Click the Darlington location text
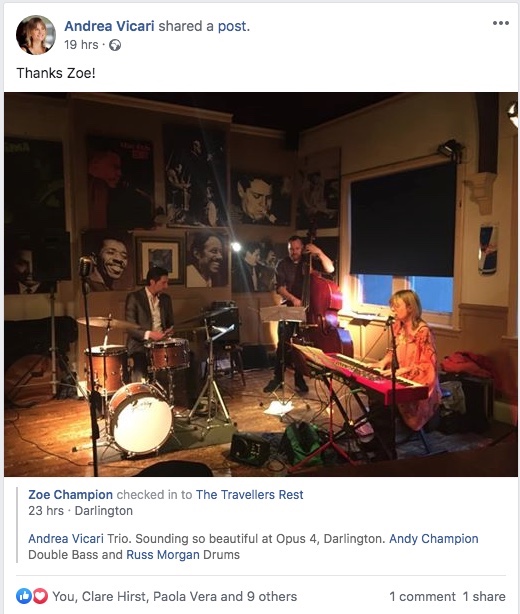This screenshot has height=614, width=520. [x=104, y=511]
